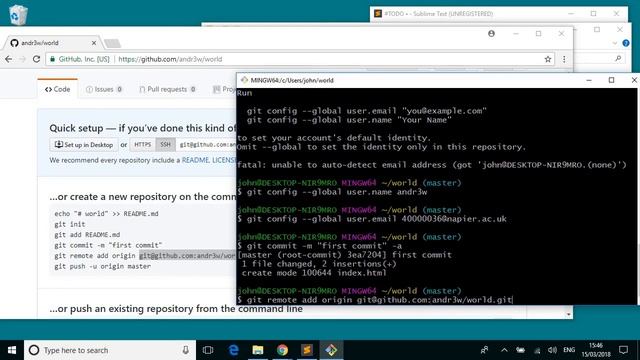The height and width of the screenshot is (360, 640).
Task: Switch to Git Bash on taskbar
Action: [331, 350]
